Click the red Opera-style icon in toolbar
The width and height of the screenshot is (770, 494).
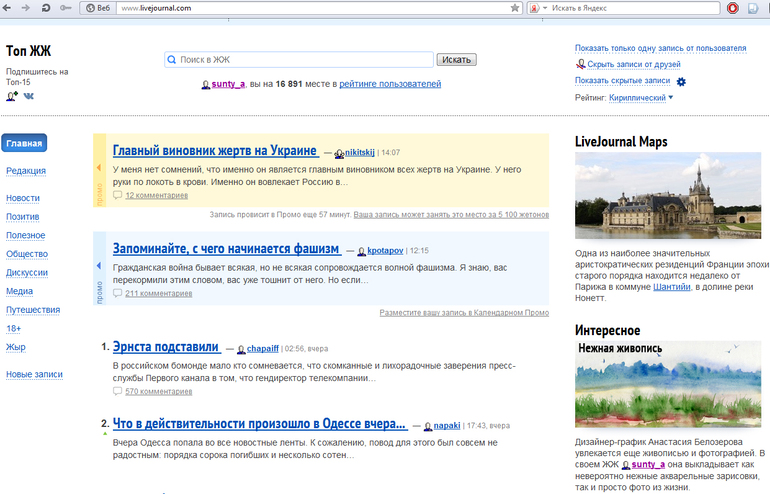[733, 8]
